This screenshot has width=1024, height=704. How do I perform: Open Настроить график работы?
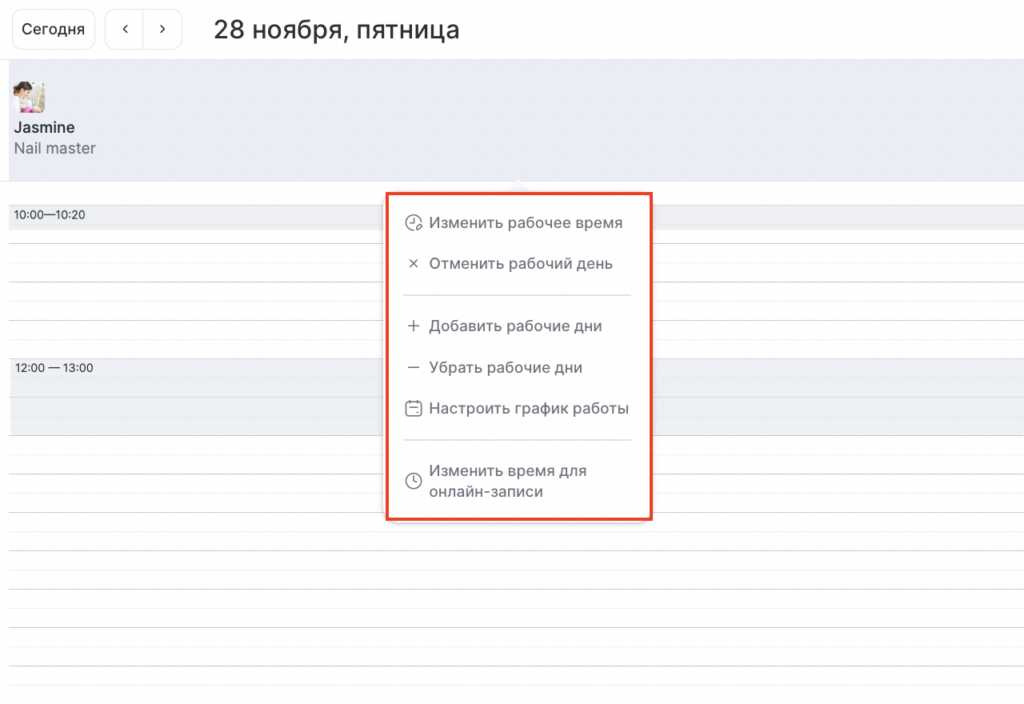point(528,408)
